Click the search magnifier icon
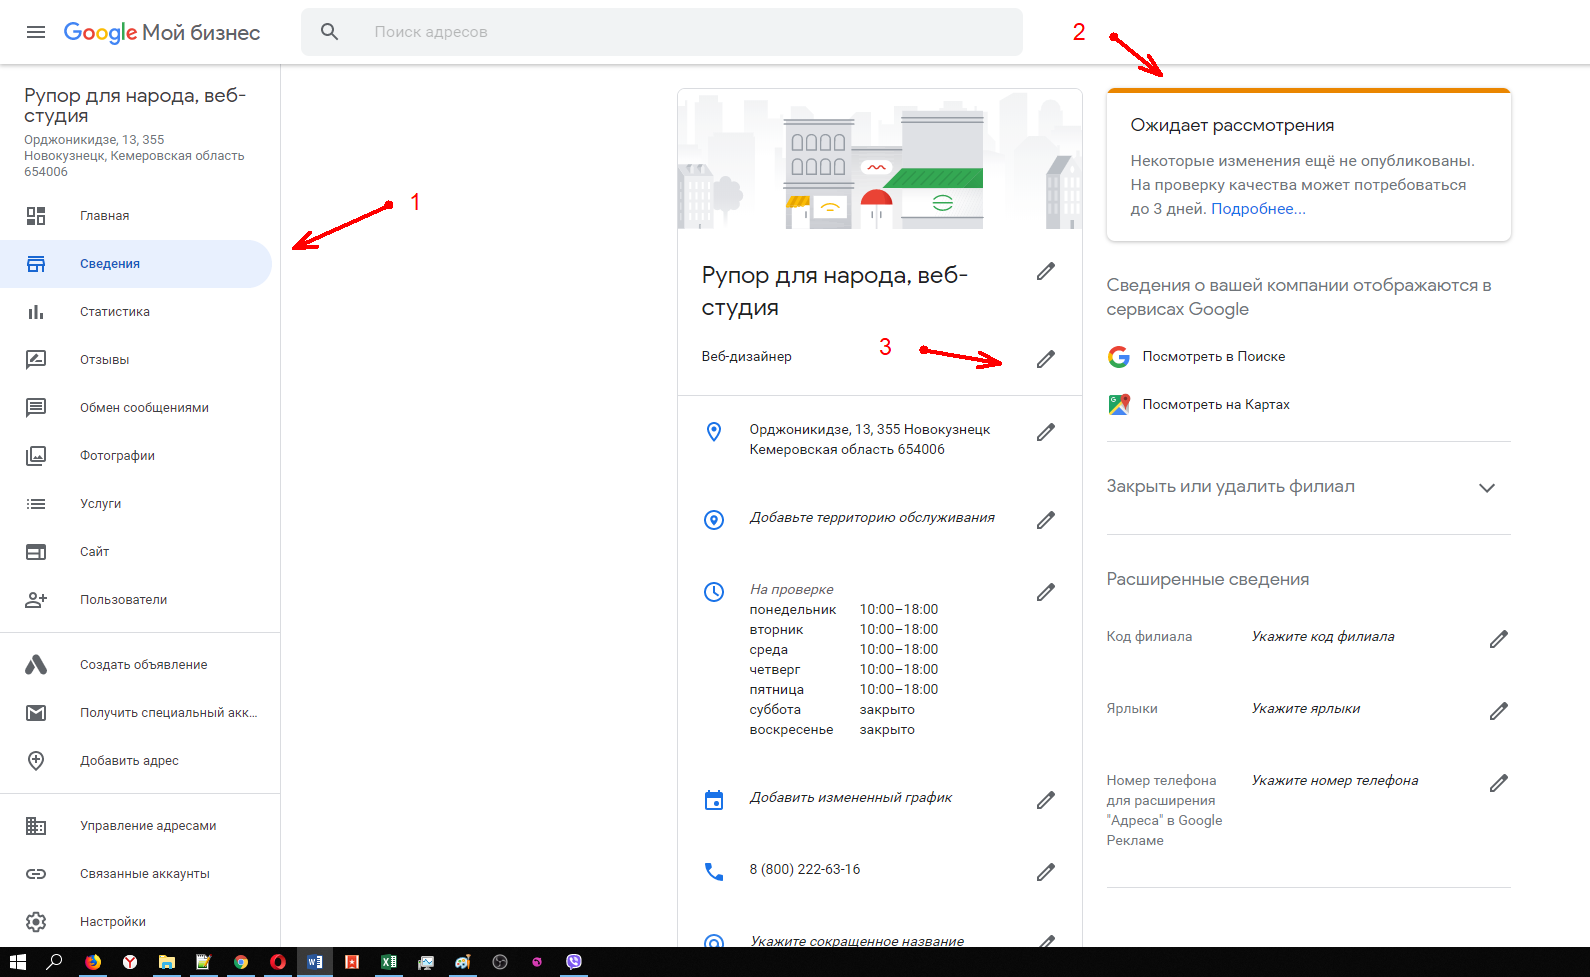This screenshot has height=977, width=1590. click(329, 32)
